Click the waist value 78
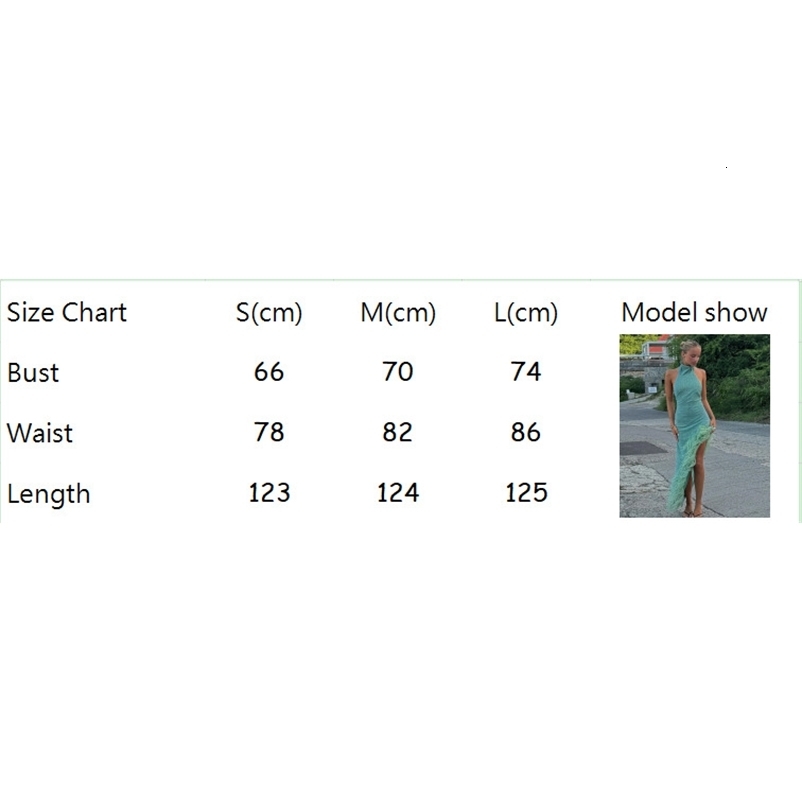 [269, 432]
